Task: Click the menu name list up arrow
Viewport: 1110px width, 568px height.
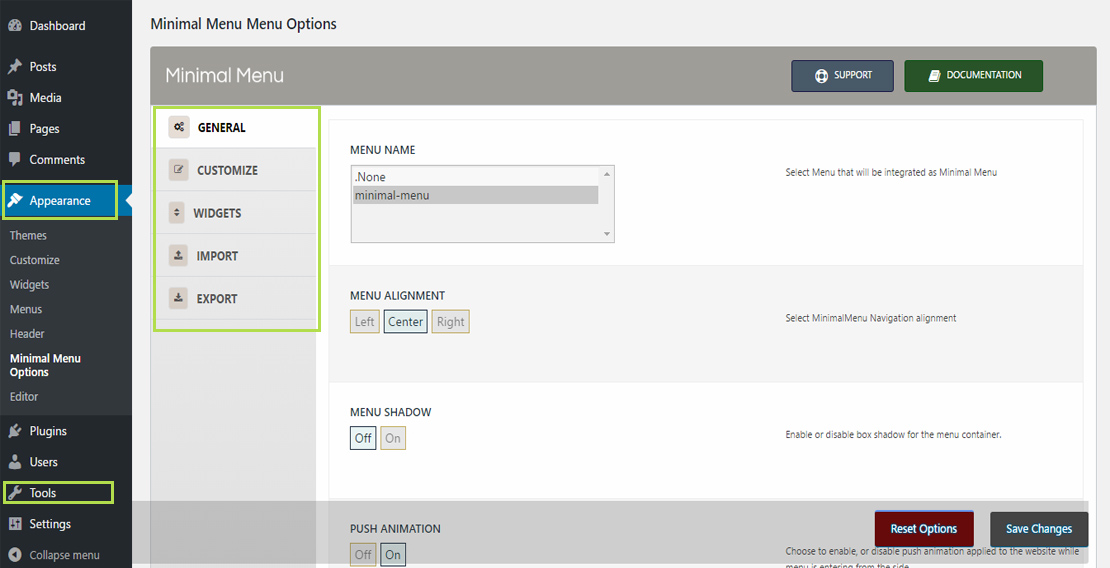Action: [607, 174]
